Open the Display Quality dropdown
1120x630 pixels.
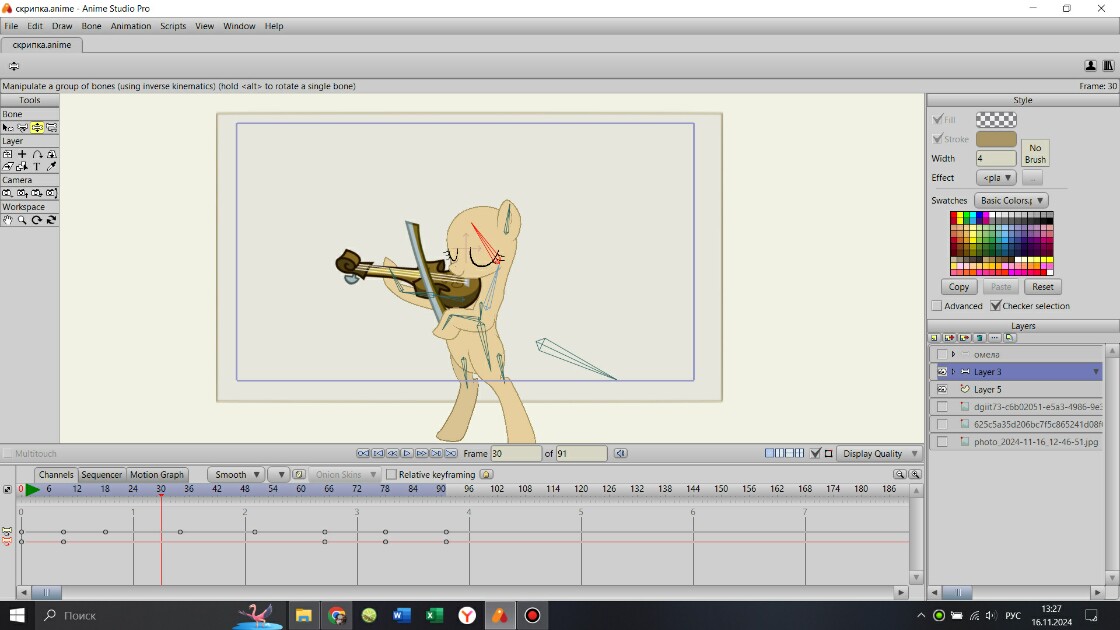tap(879, 454)
